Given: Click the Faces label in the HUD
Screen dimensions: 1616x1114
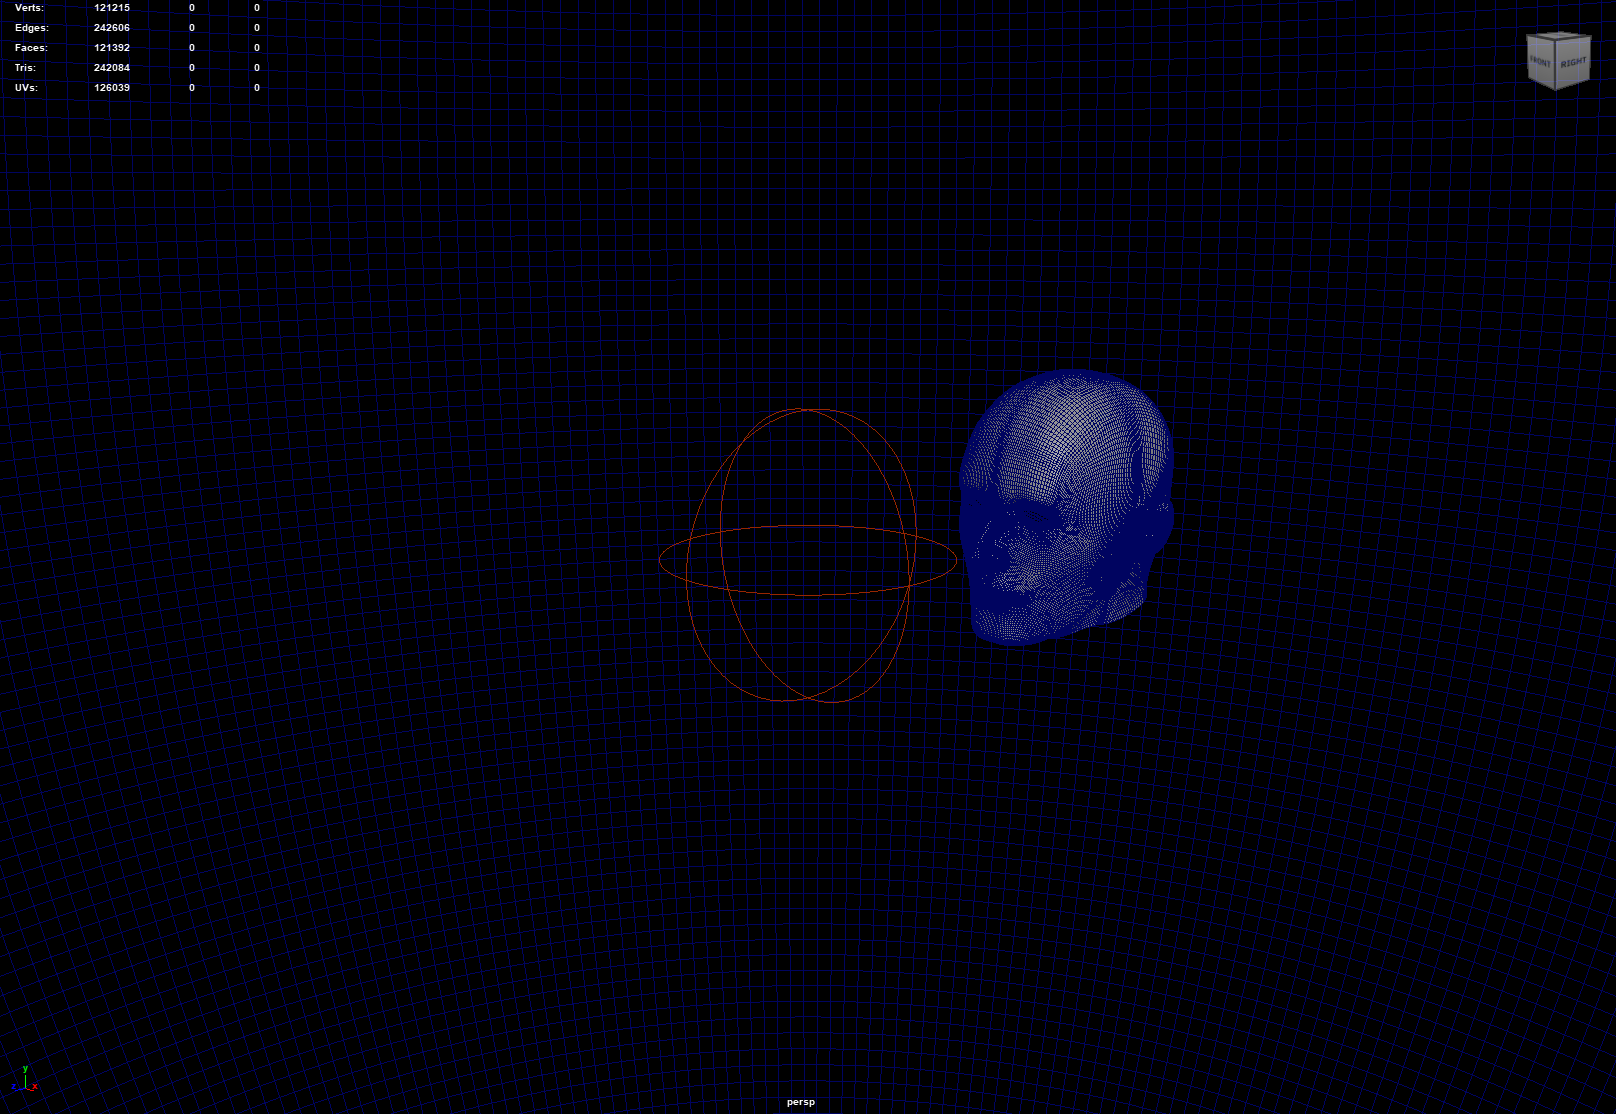Looking at the screenshot, I should click(31, 48).
